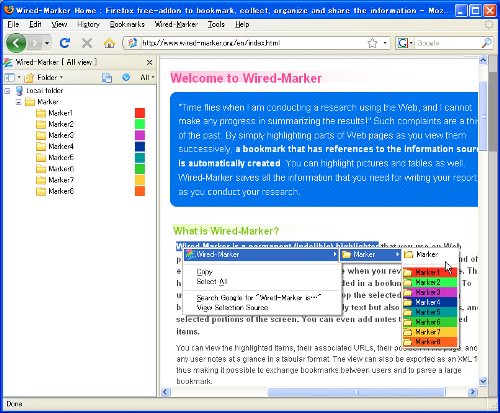Open the Google search engine selector
500x413 pixels.
pos(405,43)
